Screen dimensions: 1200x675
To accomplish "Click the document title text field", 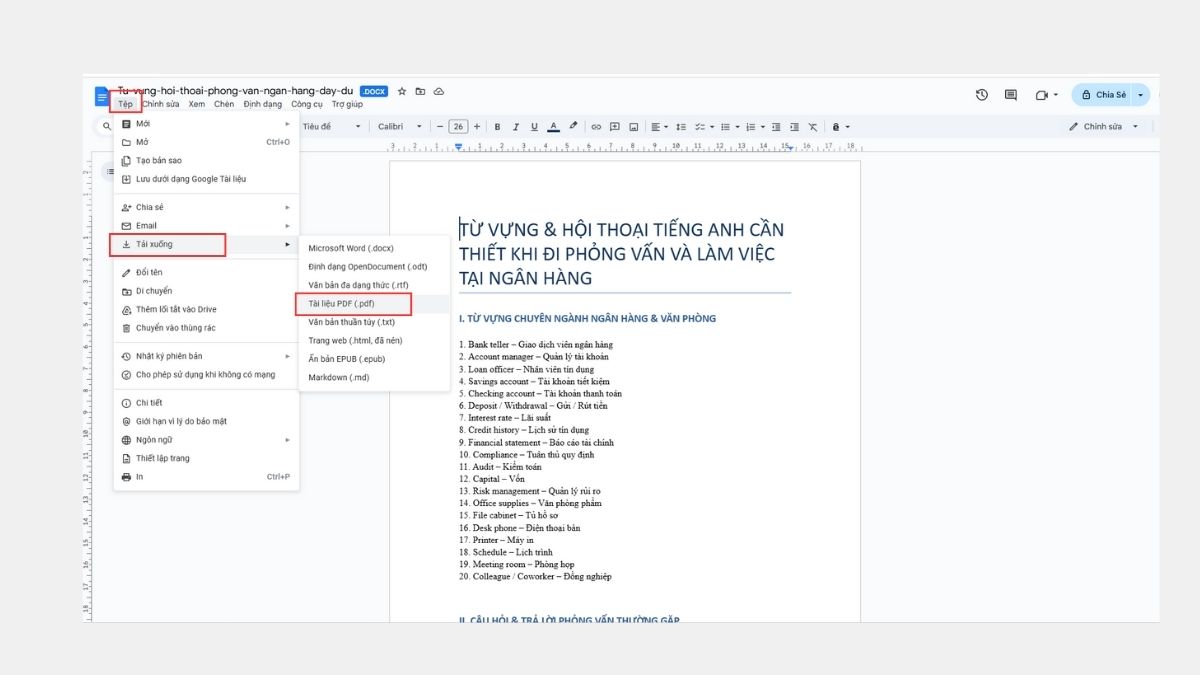I will (236, 90).
